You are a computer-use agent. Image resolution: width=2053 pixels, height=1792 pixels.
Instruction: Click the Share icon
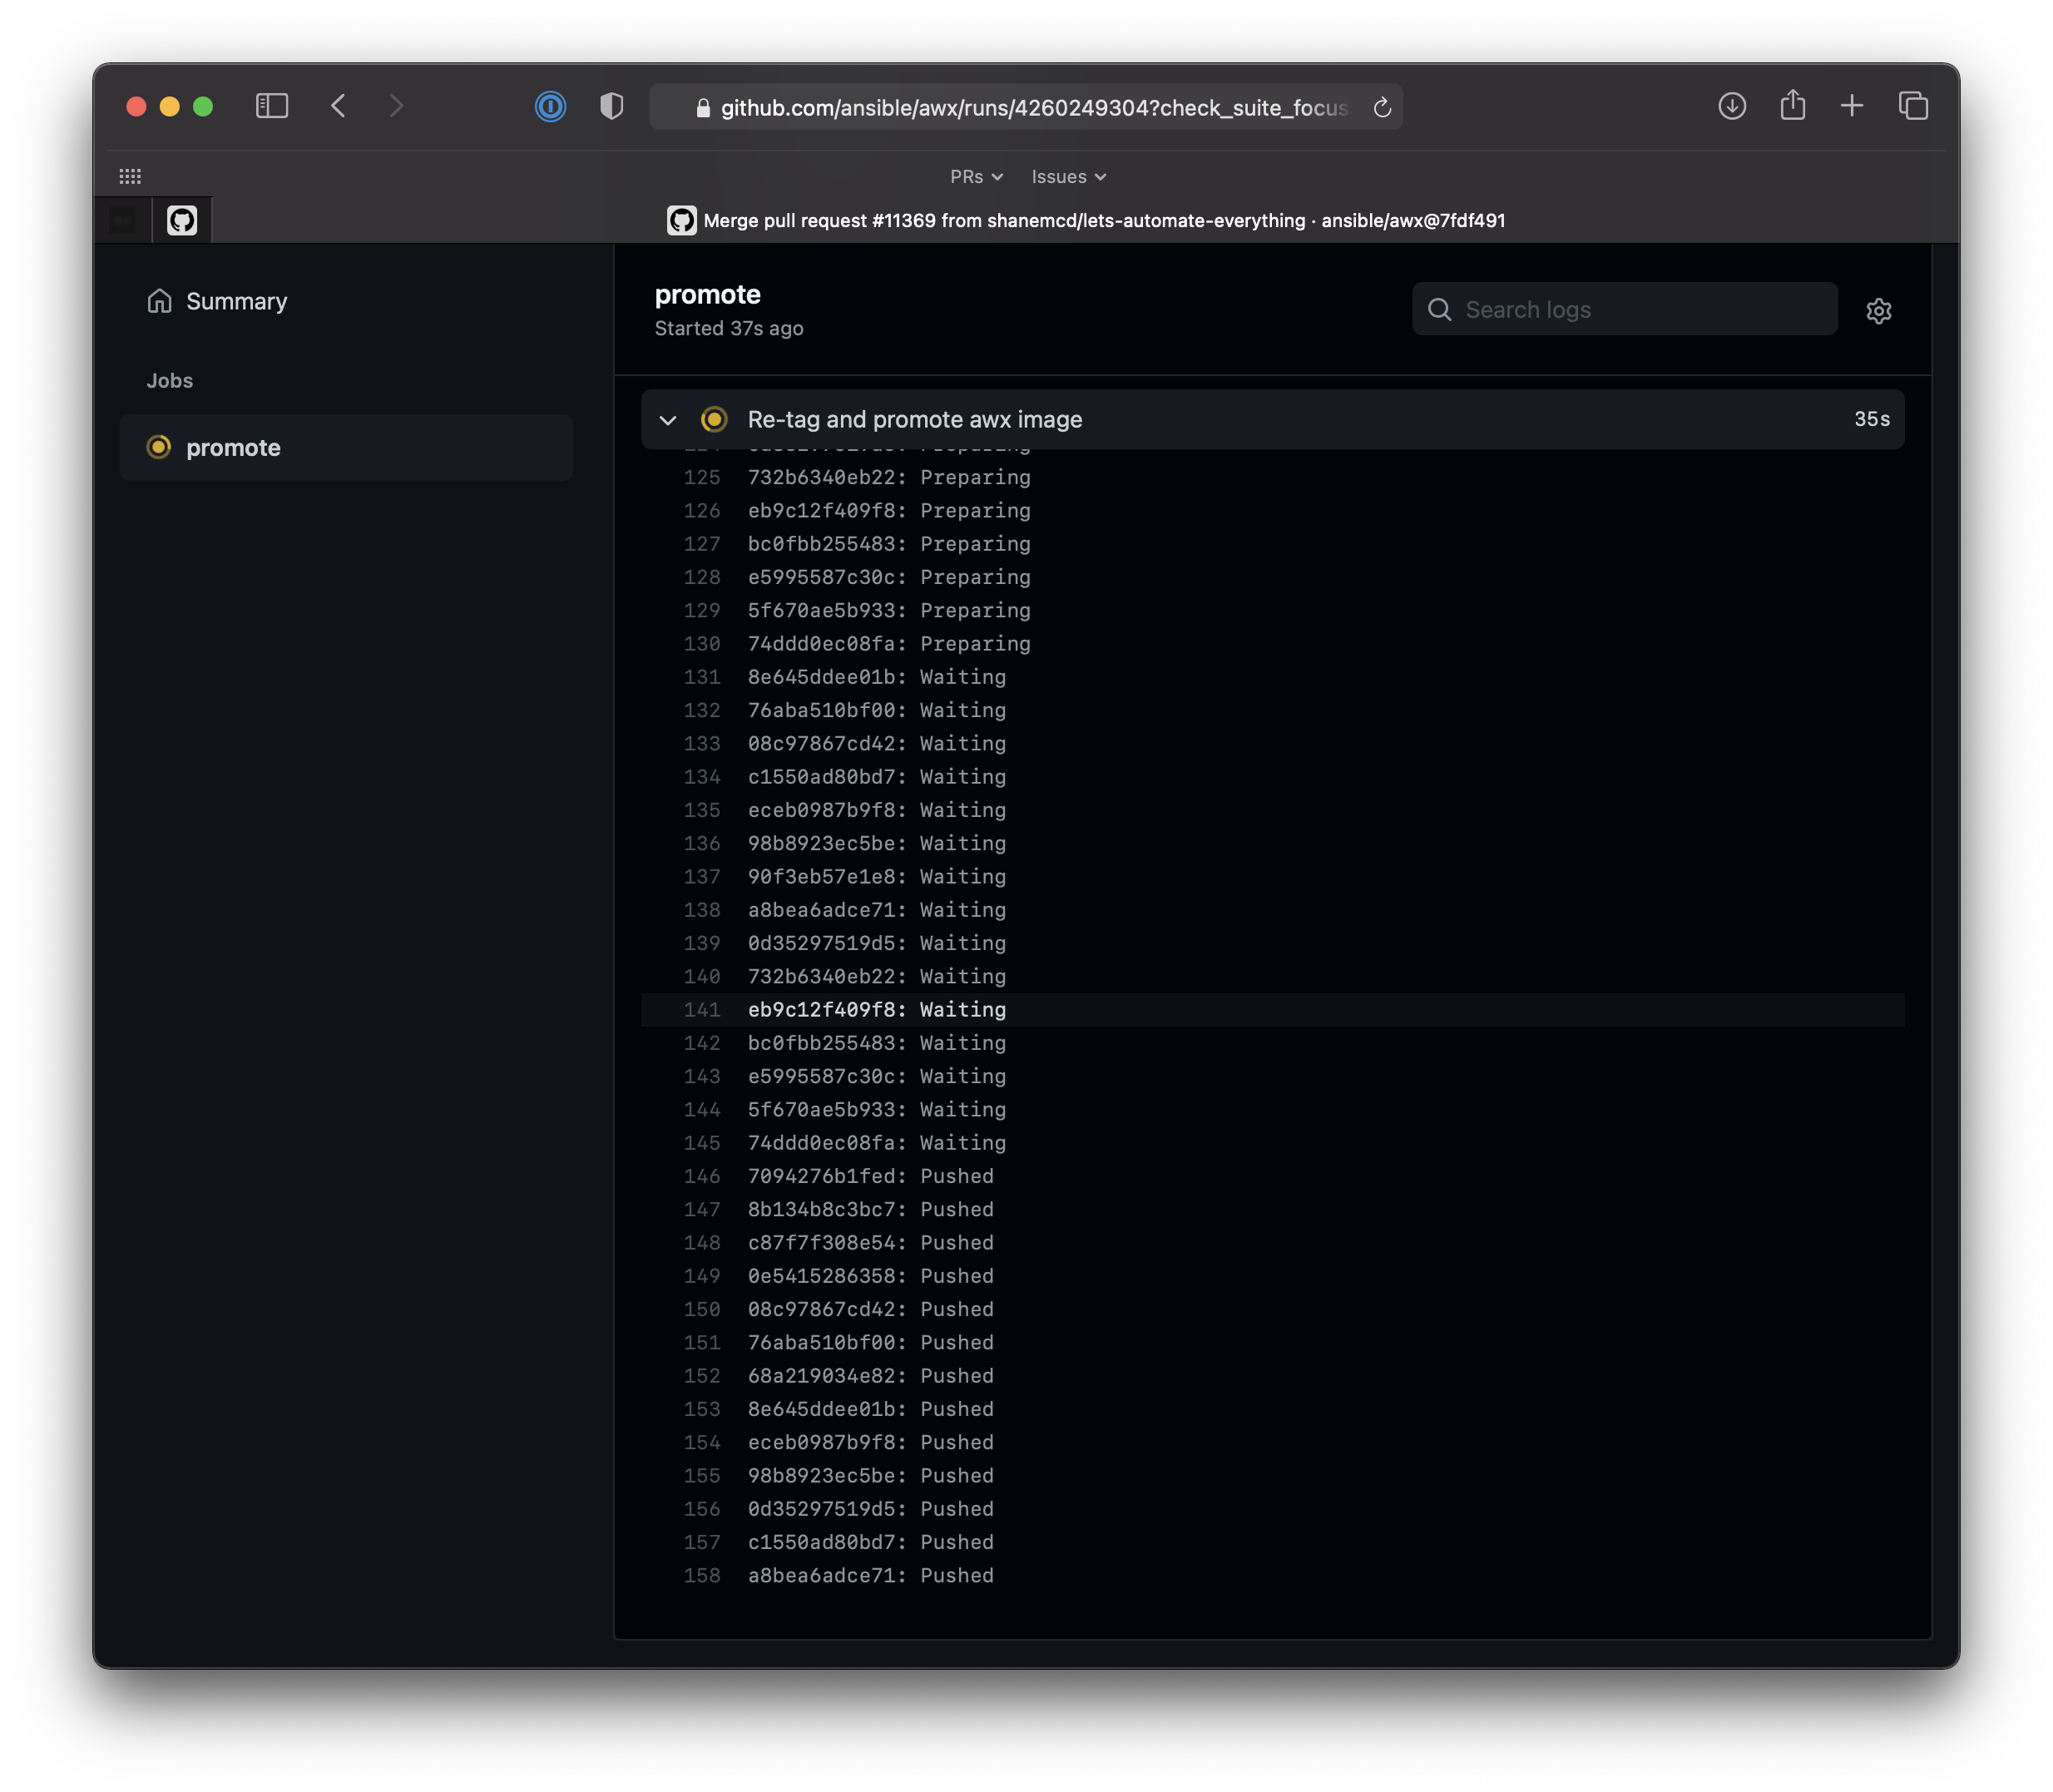click(1792, 105)
